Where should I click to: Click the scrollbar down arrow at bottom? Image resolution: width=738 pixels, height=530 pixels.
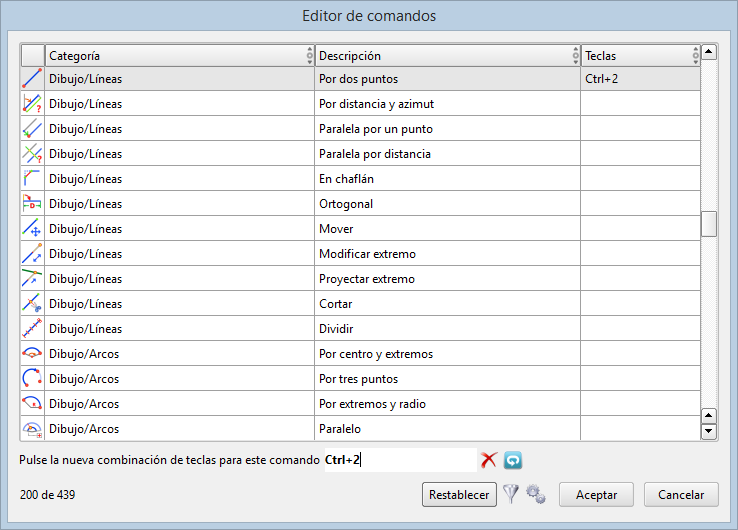709,431
